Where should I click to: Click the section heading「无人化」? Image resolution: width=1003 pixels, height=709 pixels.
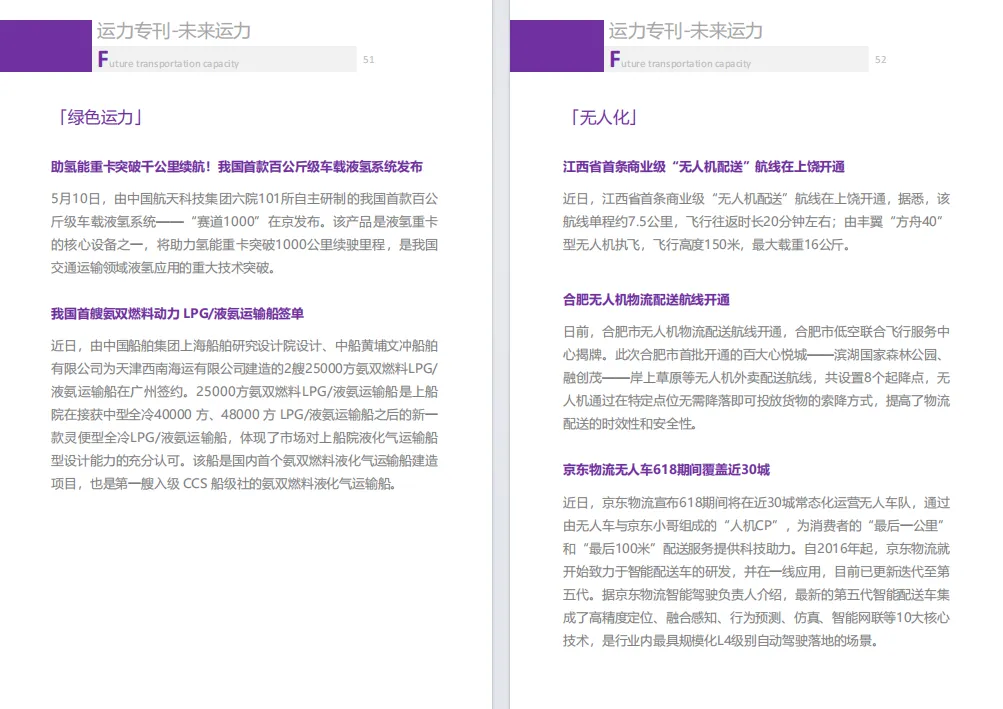603,117
